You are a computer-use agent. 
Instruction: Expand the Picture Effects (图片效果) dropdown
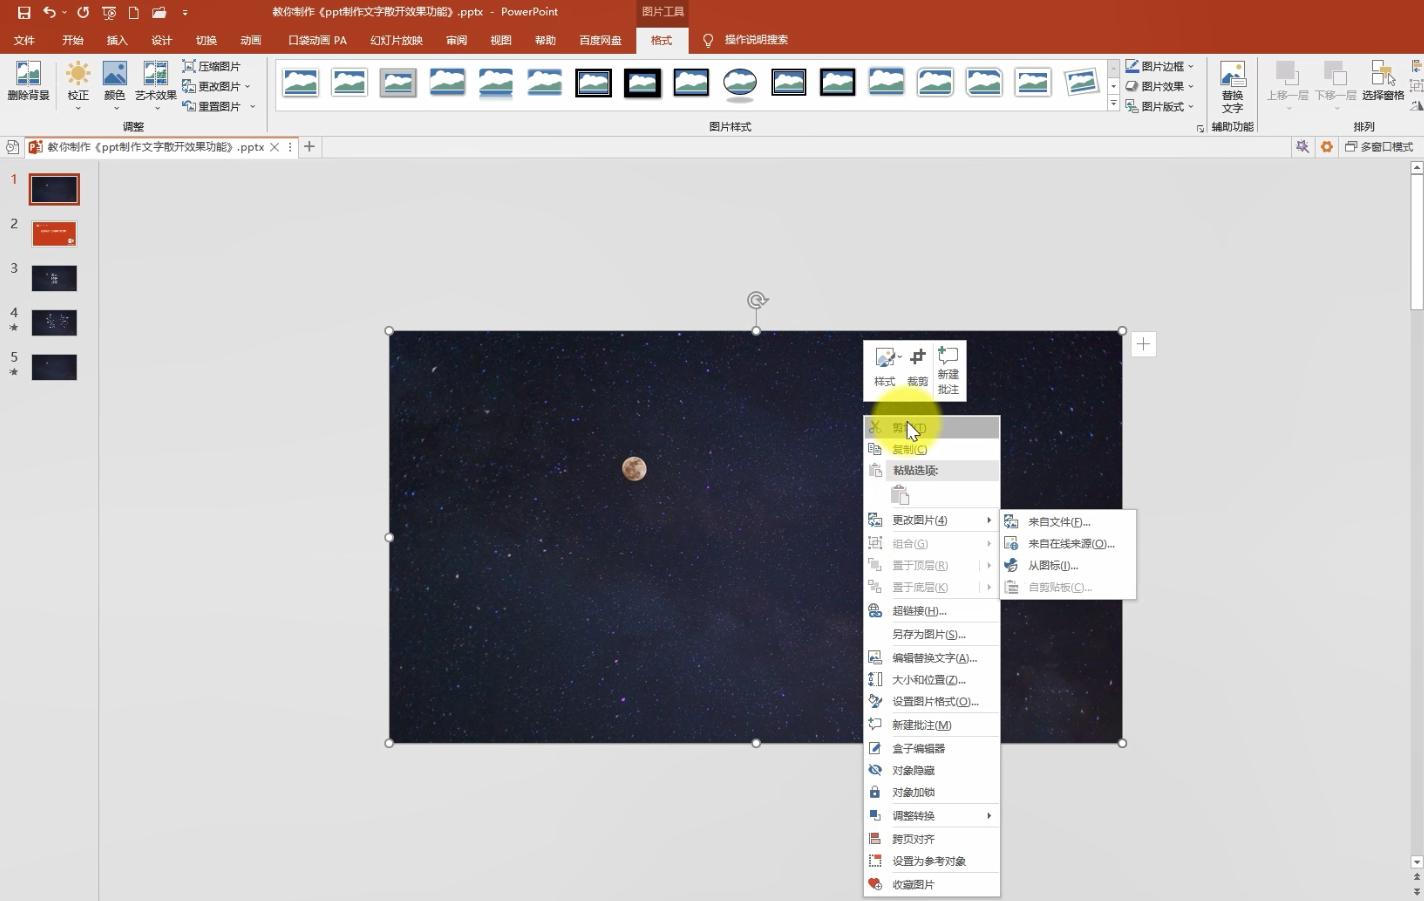pos(1160,86)
